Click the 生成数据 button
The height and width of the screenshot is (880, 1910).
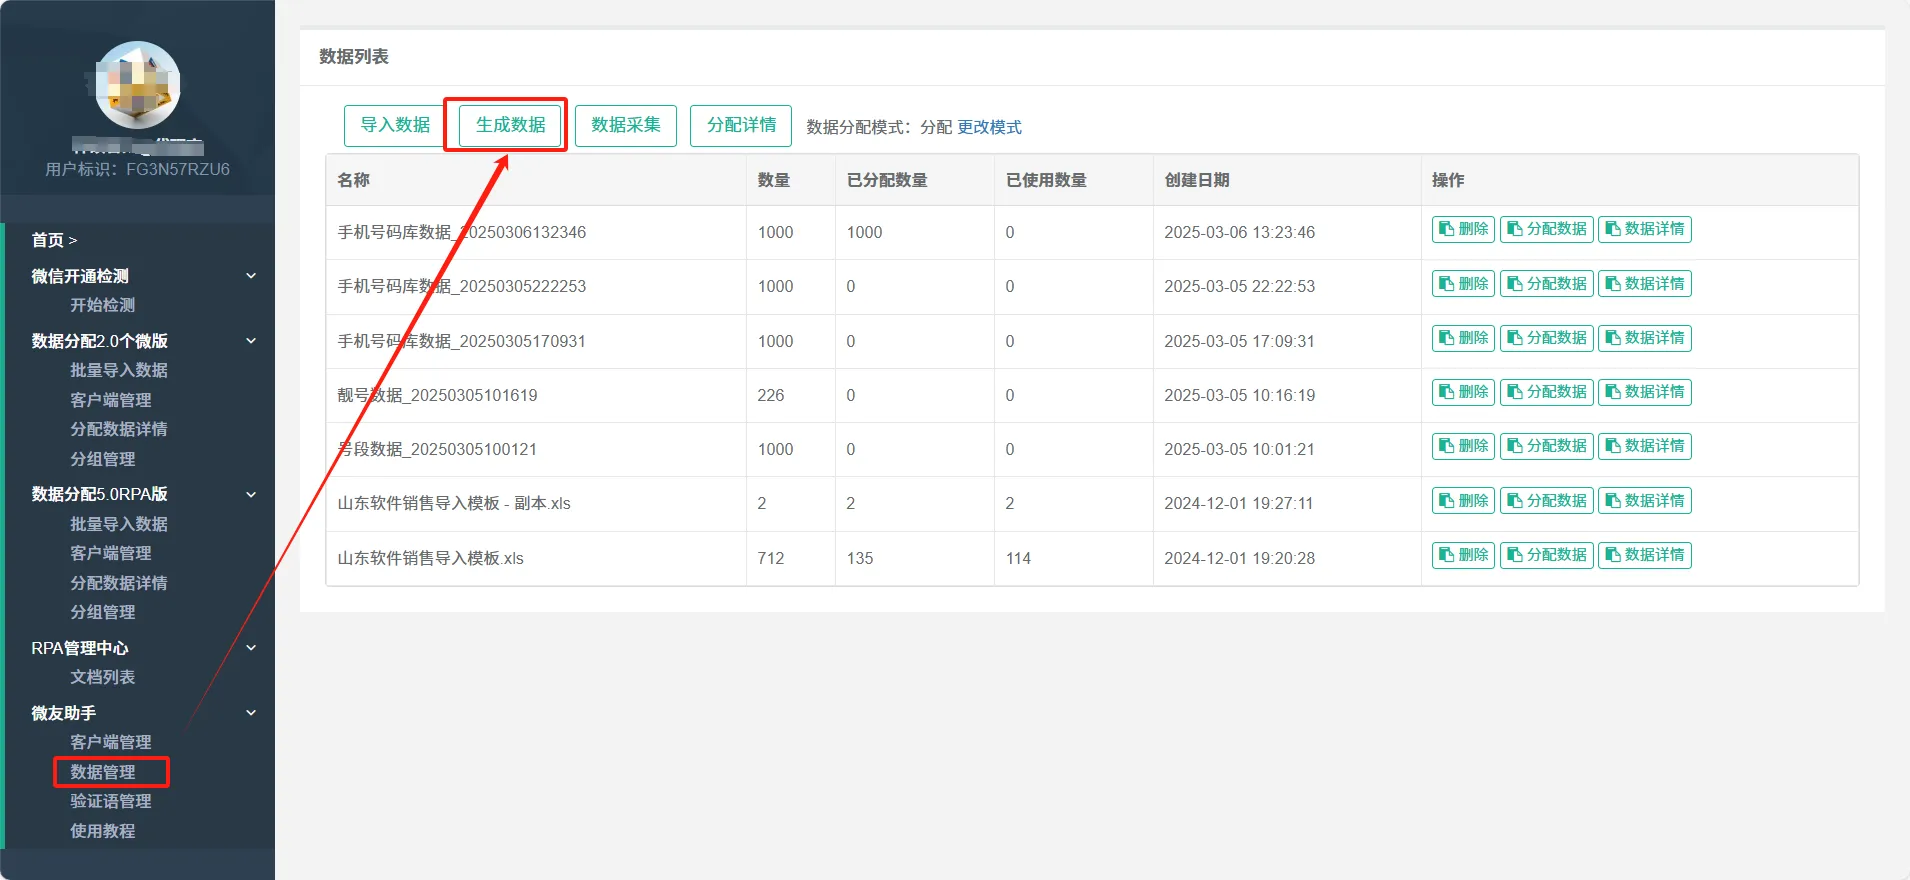[510, 125]
